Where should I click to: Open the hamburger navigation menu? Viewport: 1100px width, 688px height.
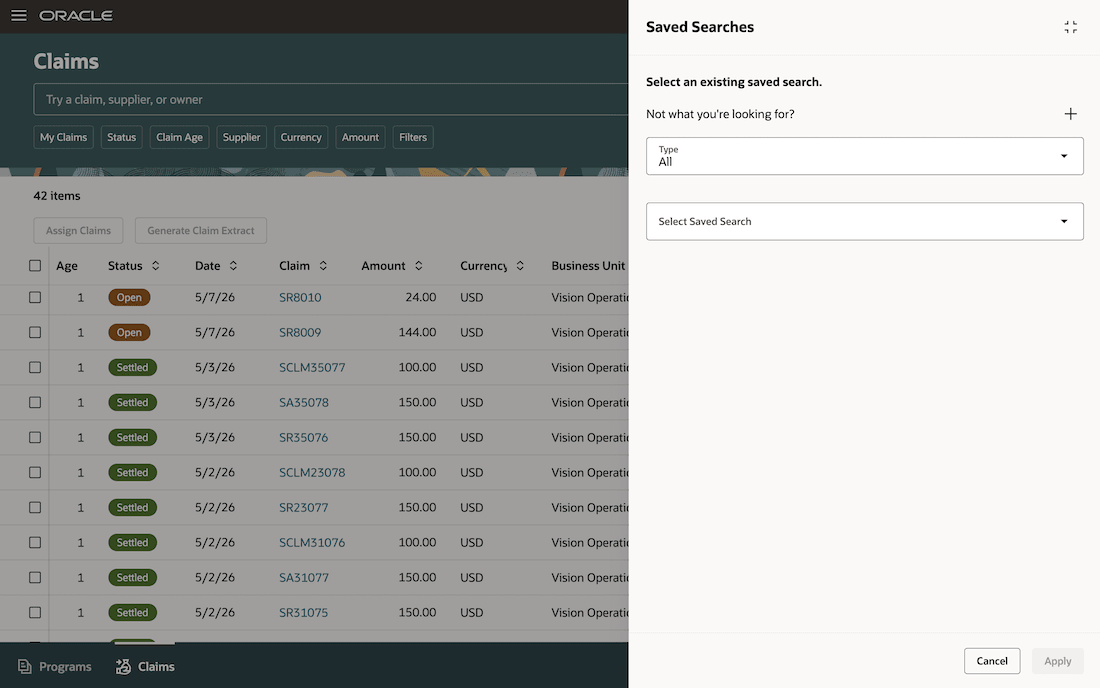point(19,15)
